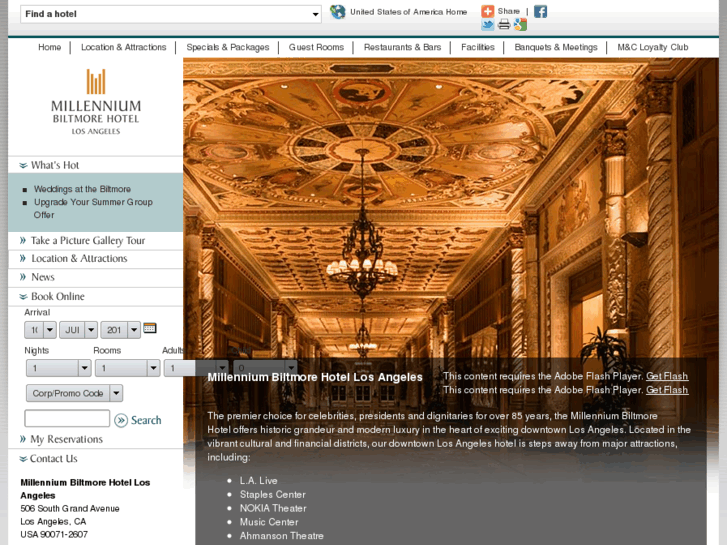This screenshot has height=545, width=727.
Task: Click the Millennium Biltmore Hotel logo
Action: coord(96,102)
